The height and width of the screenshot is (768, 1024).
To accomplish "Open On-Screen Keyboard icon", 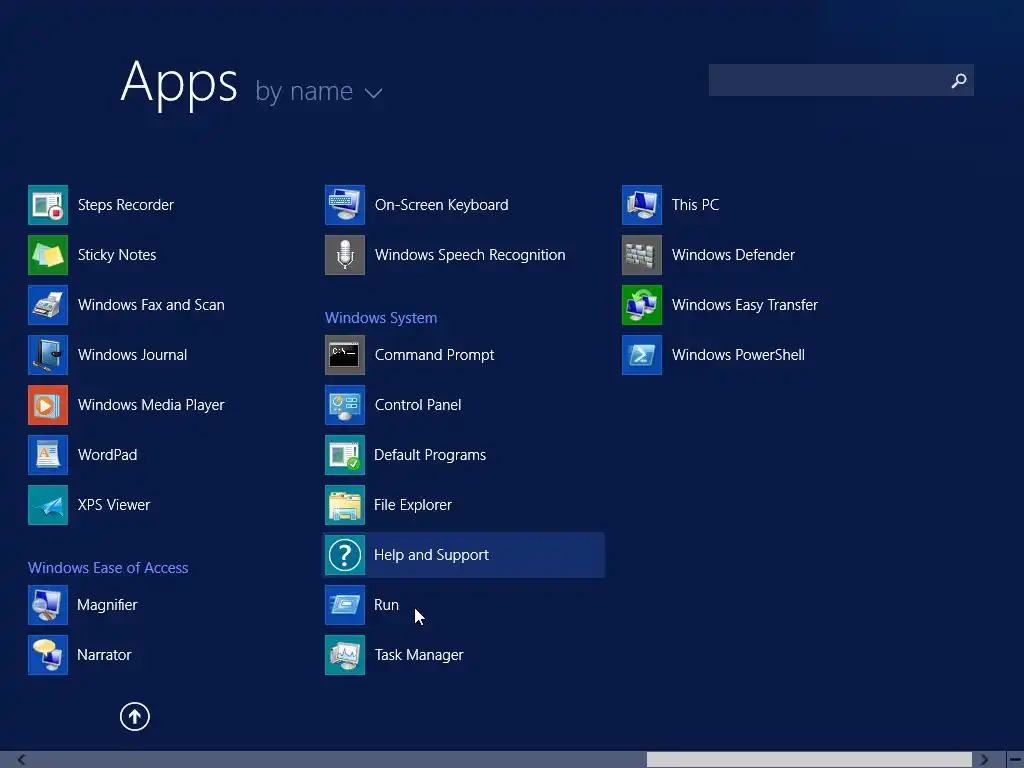I will coord(345,205).
